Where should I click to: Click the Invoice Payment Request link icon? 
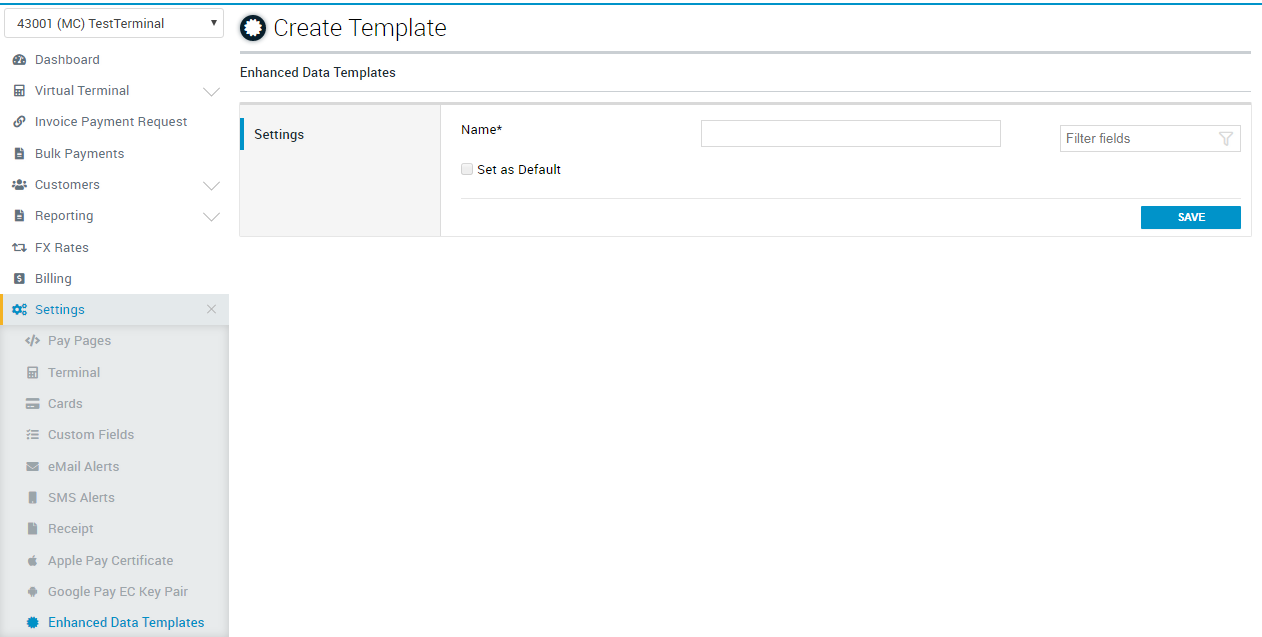click(19, 122)
